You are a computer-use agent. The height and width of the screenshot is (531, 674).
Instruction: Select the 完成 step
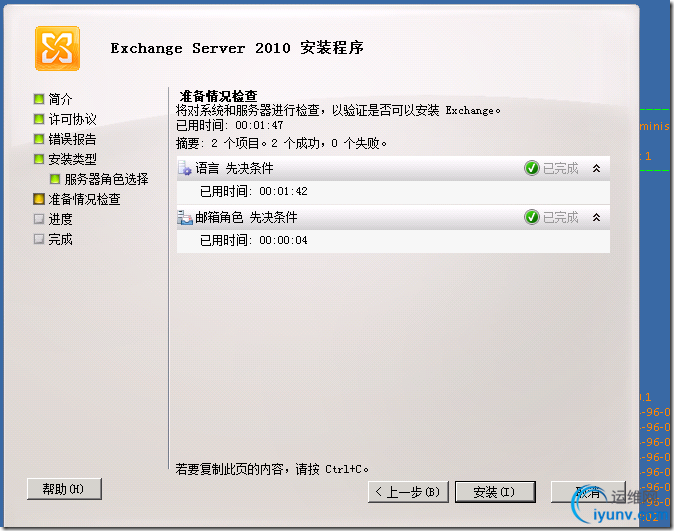(60, 239)
